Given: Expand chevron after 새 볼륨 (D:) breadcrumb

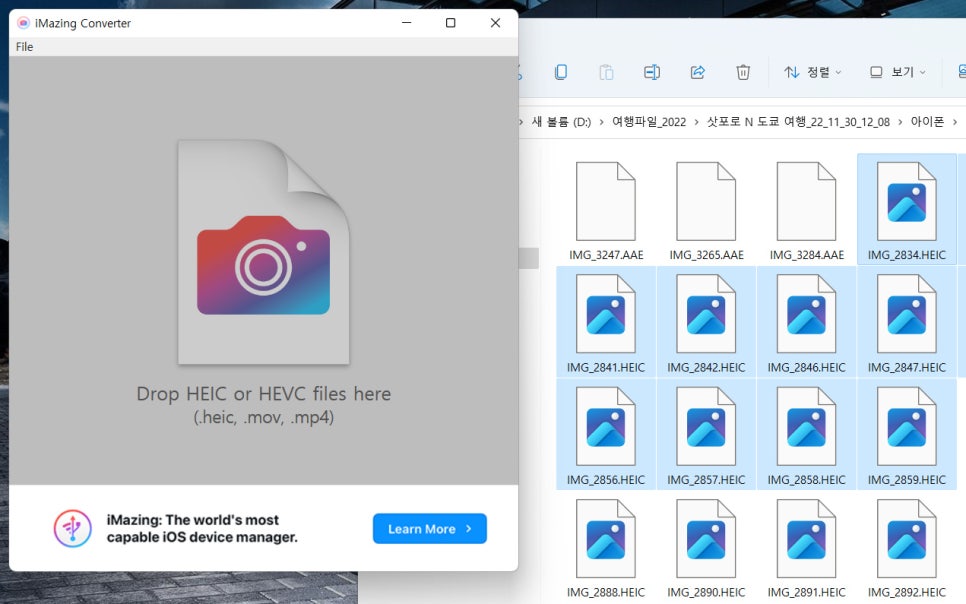Looking at the screenshot, I should click(601, 122).
